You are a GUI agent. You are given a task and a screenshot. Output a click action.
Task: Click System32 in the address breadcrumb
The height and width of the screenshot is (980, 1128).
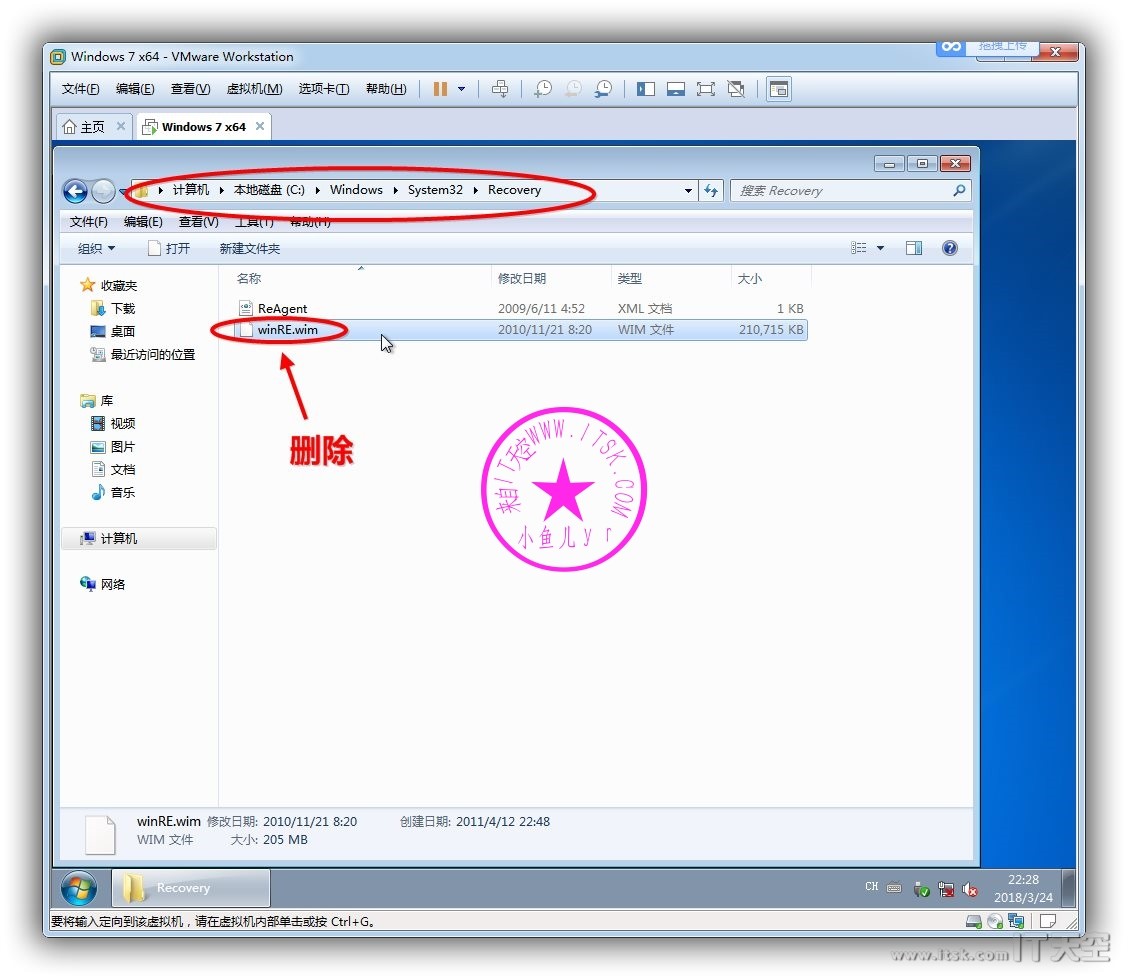(435, 190)
